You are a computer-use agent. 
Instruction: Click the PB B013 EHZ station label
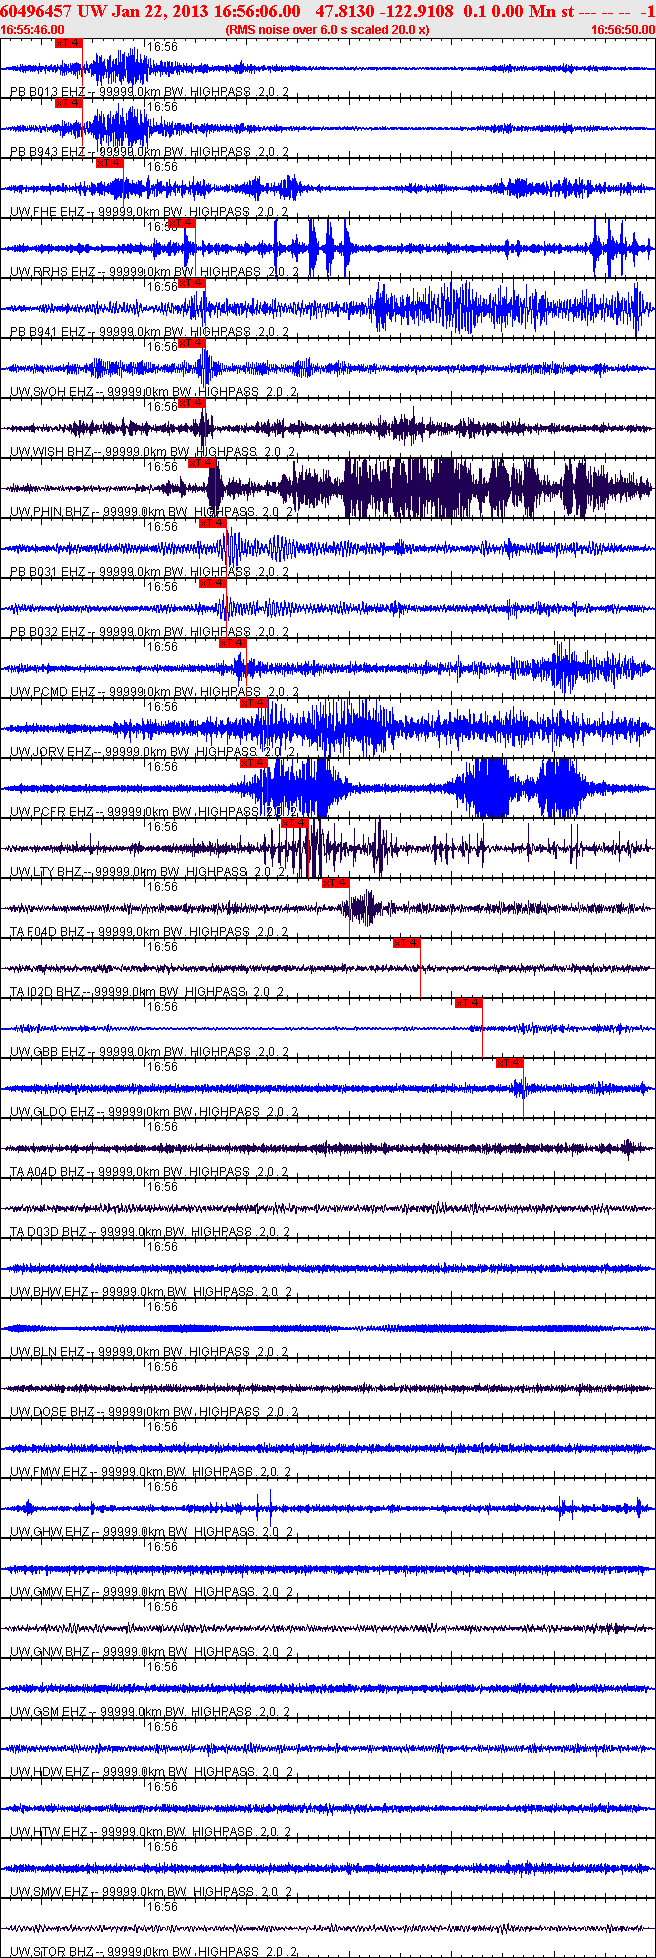(x=47, y=92)
